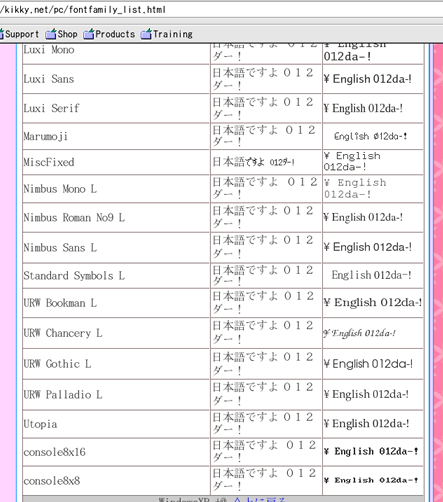Select the Nimbus Sans L font name

point(60,248)
